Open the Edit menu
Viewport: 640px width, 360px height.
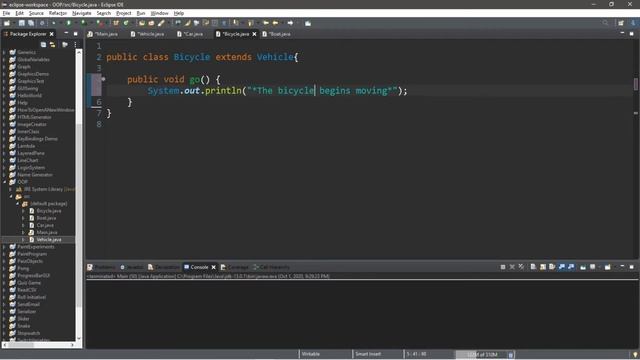pos(19,13)
